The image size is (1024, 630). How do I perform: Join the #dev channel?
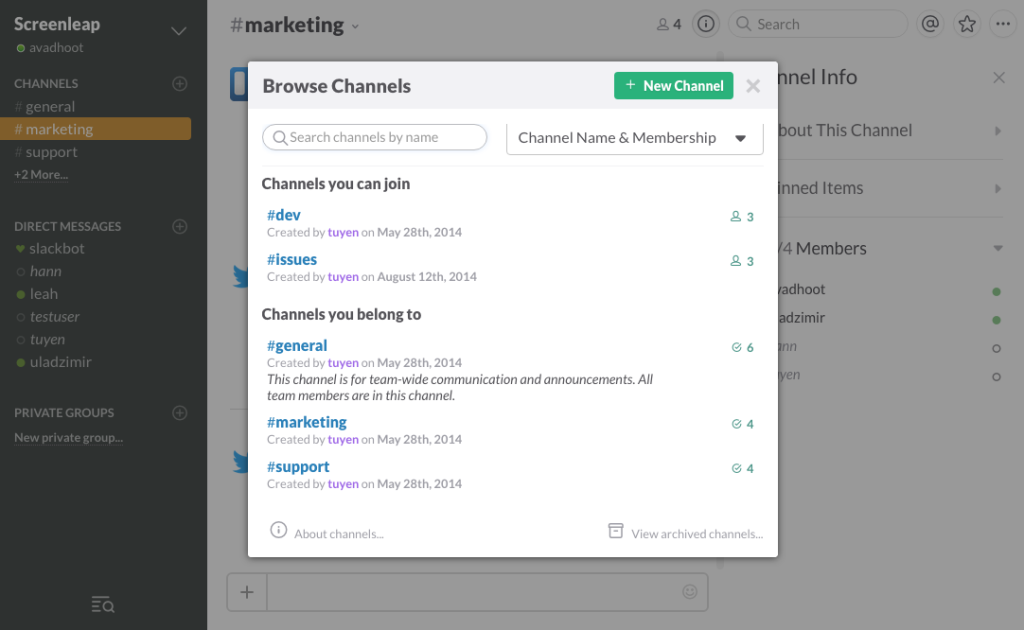tap(283, 214)
